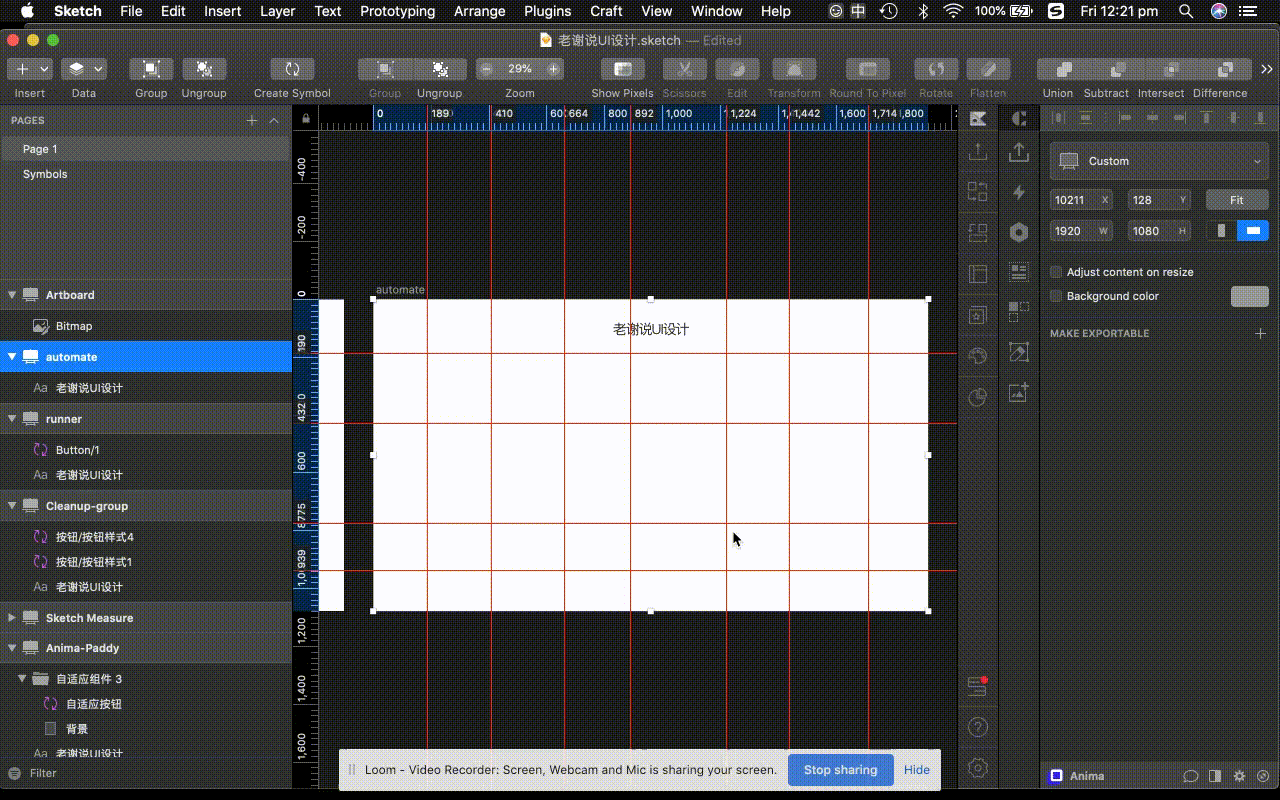Click the automate artboard title on canvas
Image resolution: width=1280 pixels, height=800 pixels.
pyautogui.click(x=400, y=290)
